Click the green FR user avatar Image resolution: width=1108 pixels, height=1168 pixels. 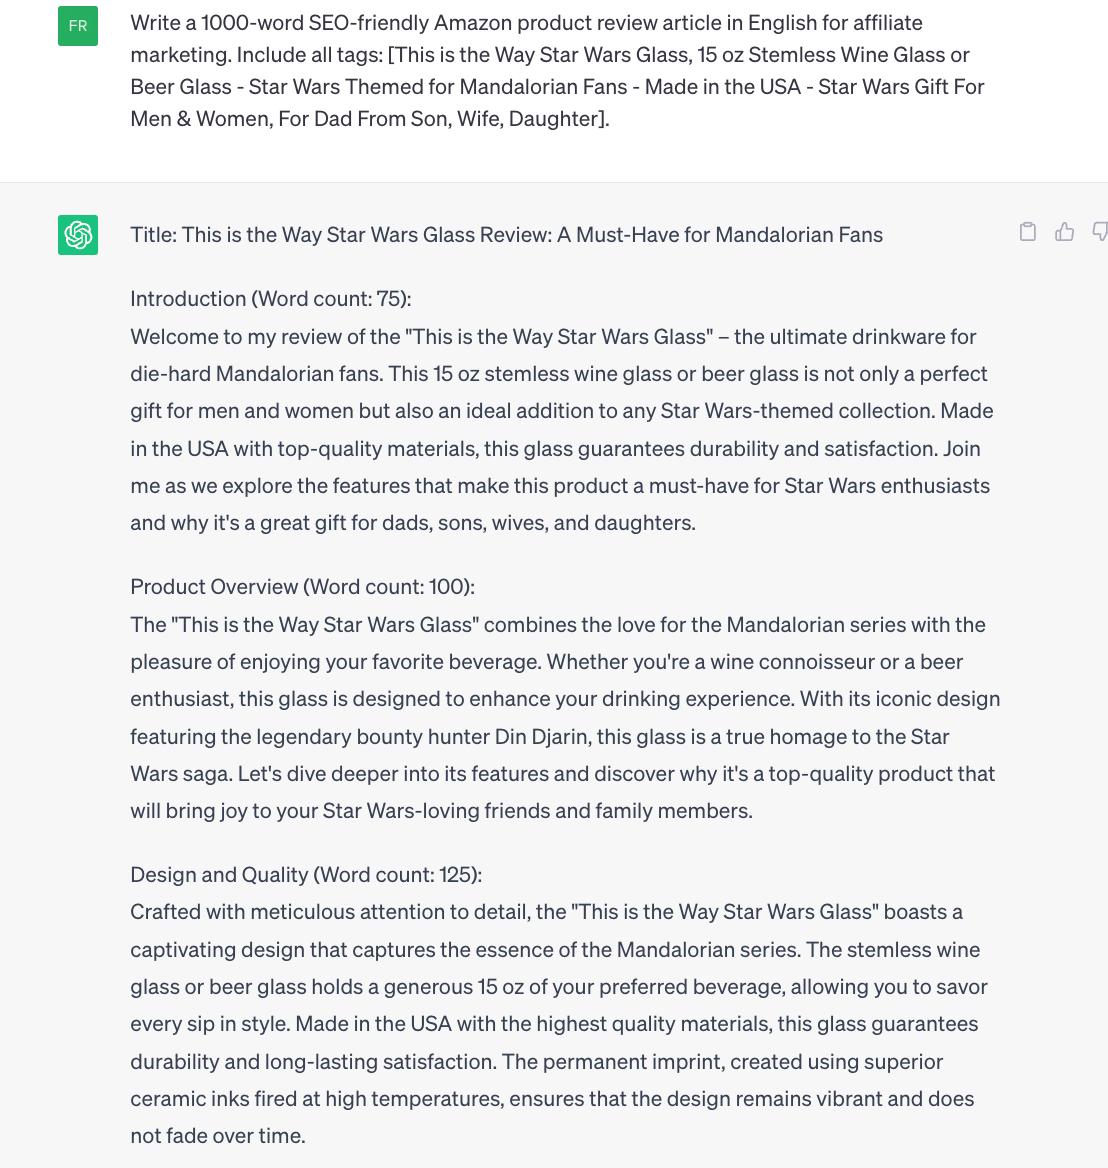78,26
